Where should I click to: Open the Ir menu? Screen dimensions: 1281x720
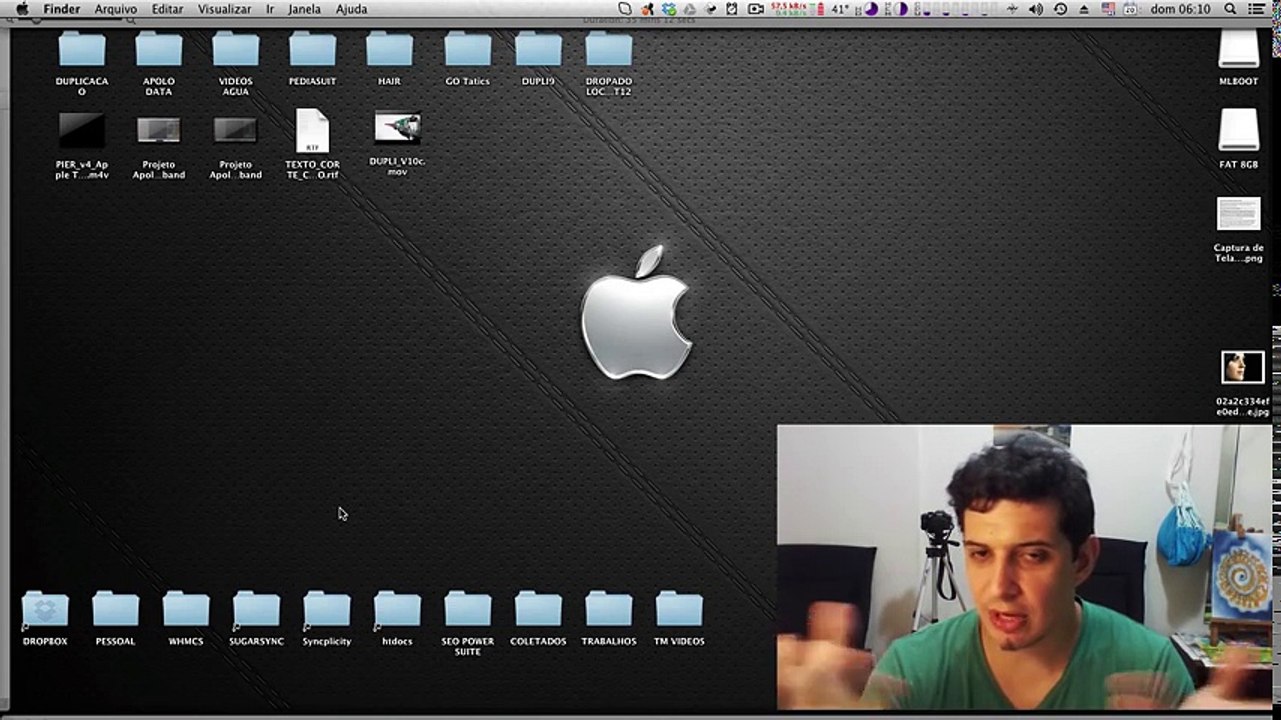[270, 9]
